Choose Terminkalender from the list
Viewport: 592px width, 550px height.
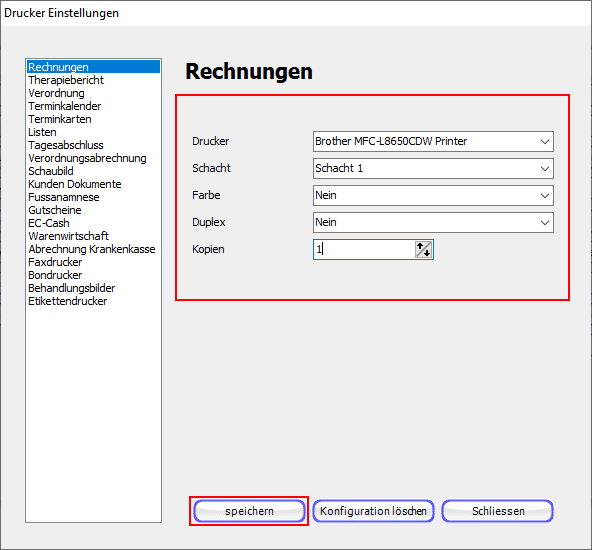(x=65, y=106)
